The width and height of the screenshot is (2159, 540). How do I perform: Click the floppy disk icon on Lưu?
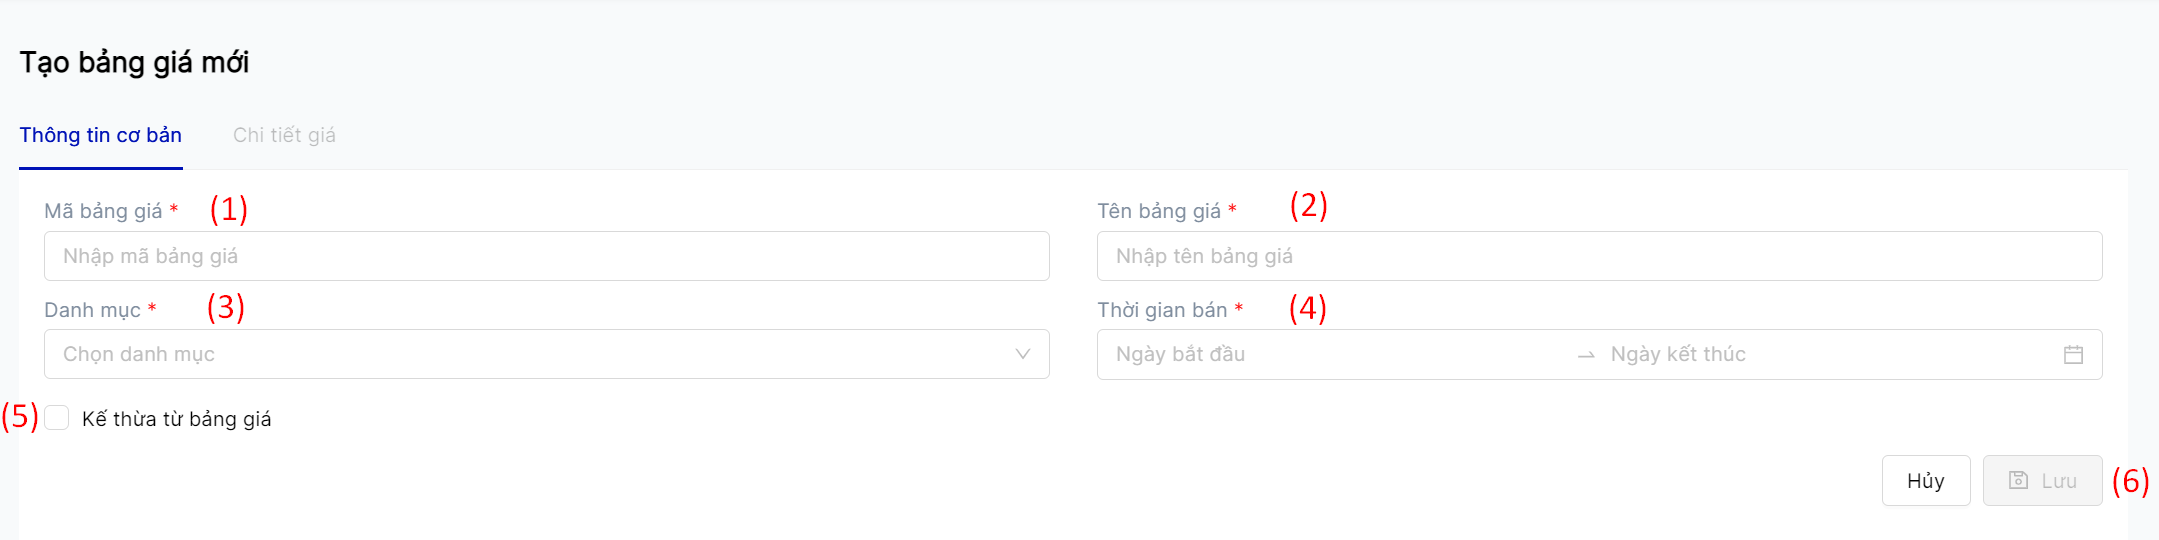point(2018,481)
